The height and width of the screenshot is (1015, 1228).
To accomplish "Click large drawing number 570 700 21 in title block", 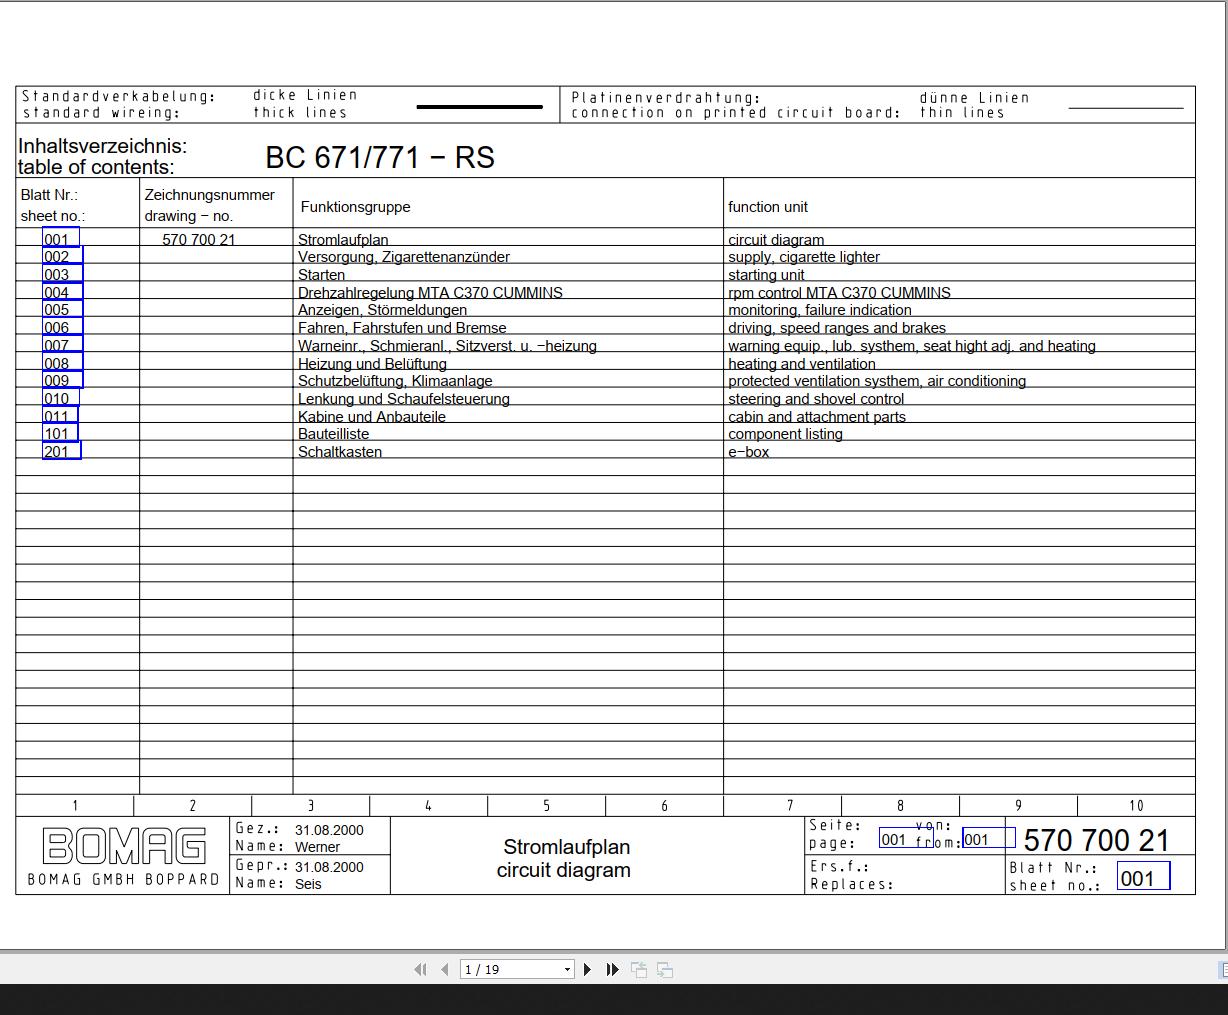I will click(1097, 841).
